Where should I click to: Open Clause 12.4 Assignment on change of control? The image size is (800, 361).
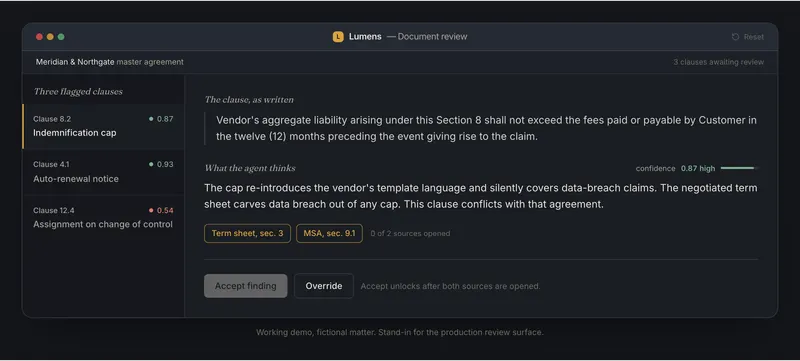pyautogui.click(x=104, y=218)
